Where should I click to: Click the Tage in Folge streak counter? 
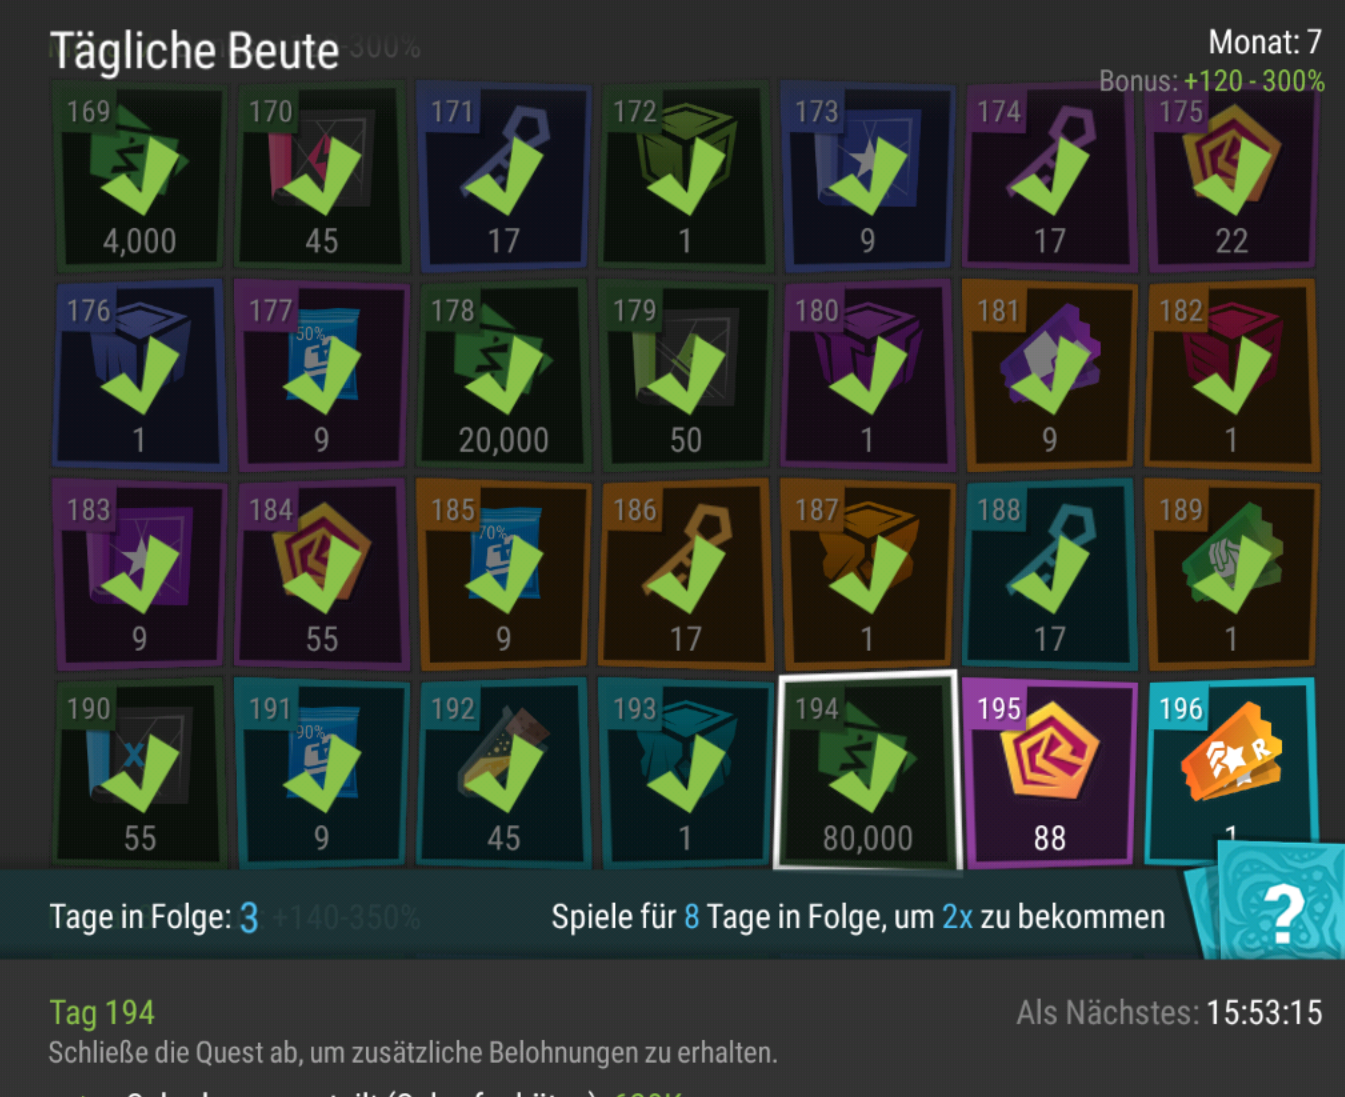point(154,917)
